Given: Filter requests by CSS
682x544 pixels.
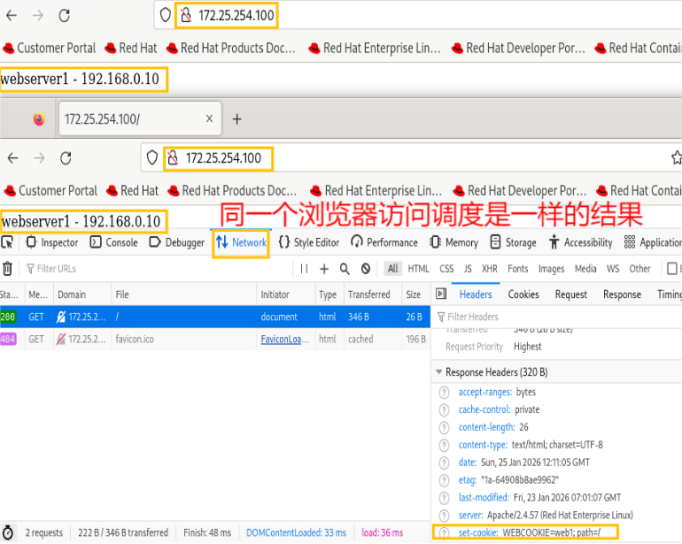Looking at the screenshot, I should pyautogui.click(x=447, y=269).
